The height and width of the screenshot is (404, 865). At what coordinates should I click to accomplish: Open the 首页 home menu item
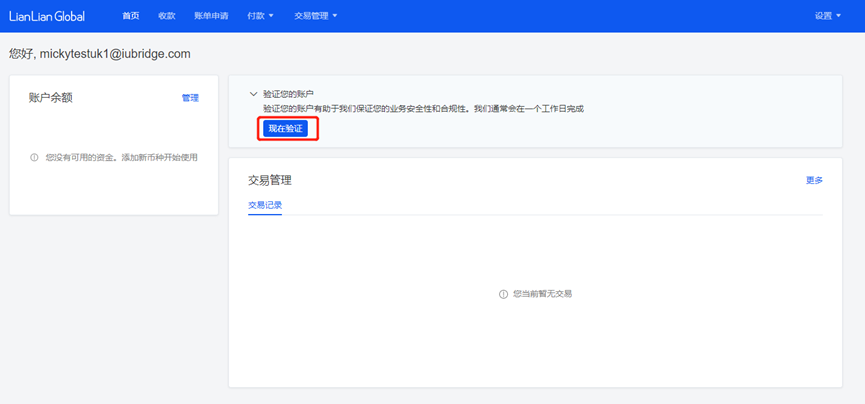point(131,16)
